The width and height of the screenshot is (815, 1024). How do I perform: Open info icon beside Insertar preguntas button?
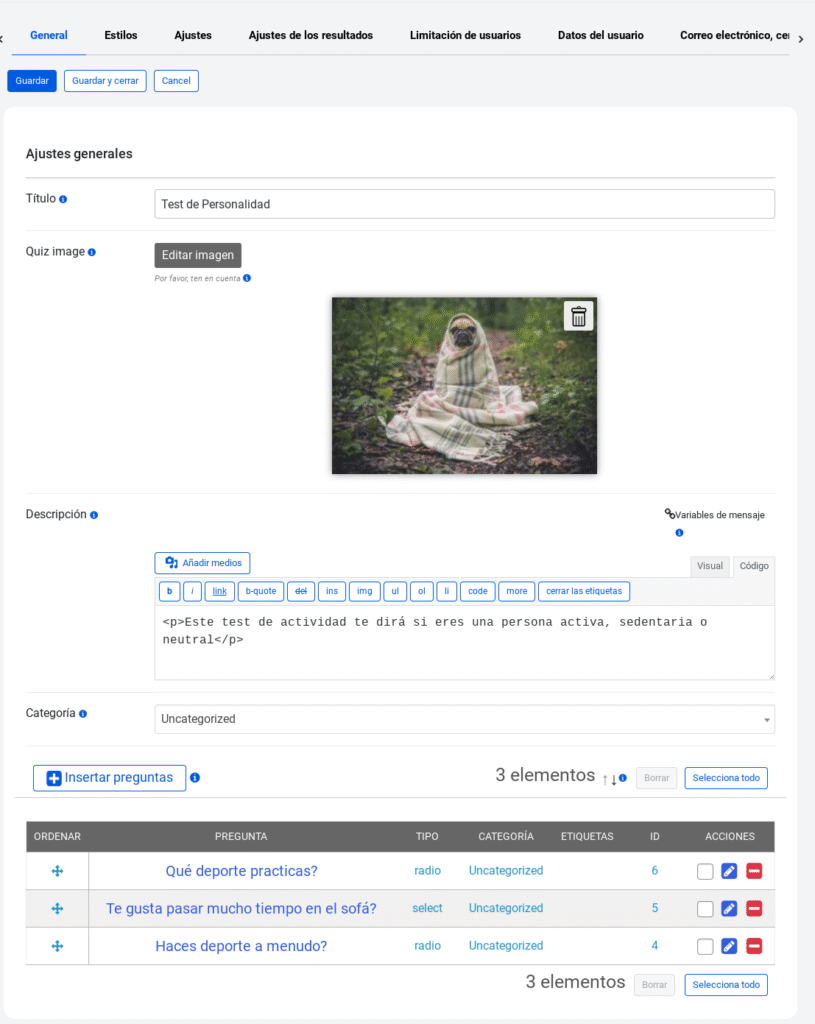[x=195, y=777]
